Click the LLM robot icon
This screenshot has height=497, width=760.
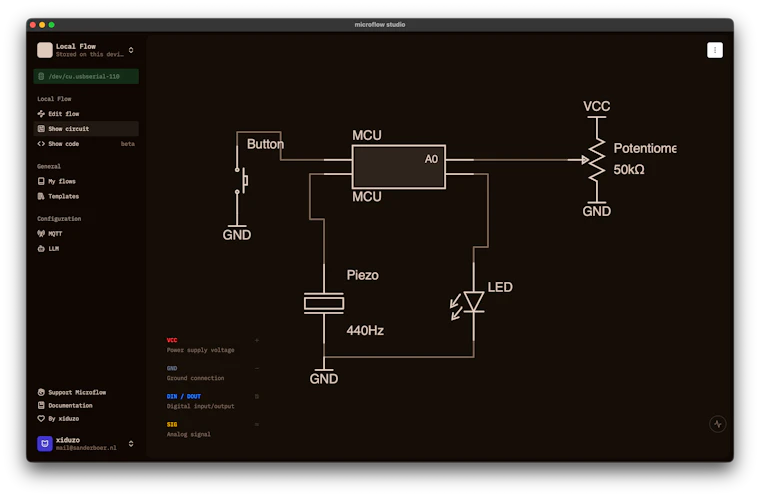[x=41, y=248]
